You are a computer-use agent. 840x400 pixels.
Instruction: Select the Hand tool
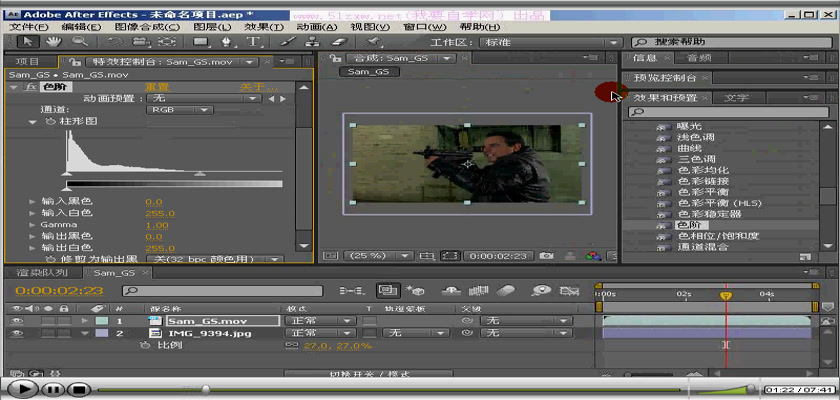(53, 42)
